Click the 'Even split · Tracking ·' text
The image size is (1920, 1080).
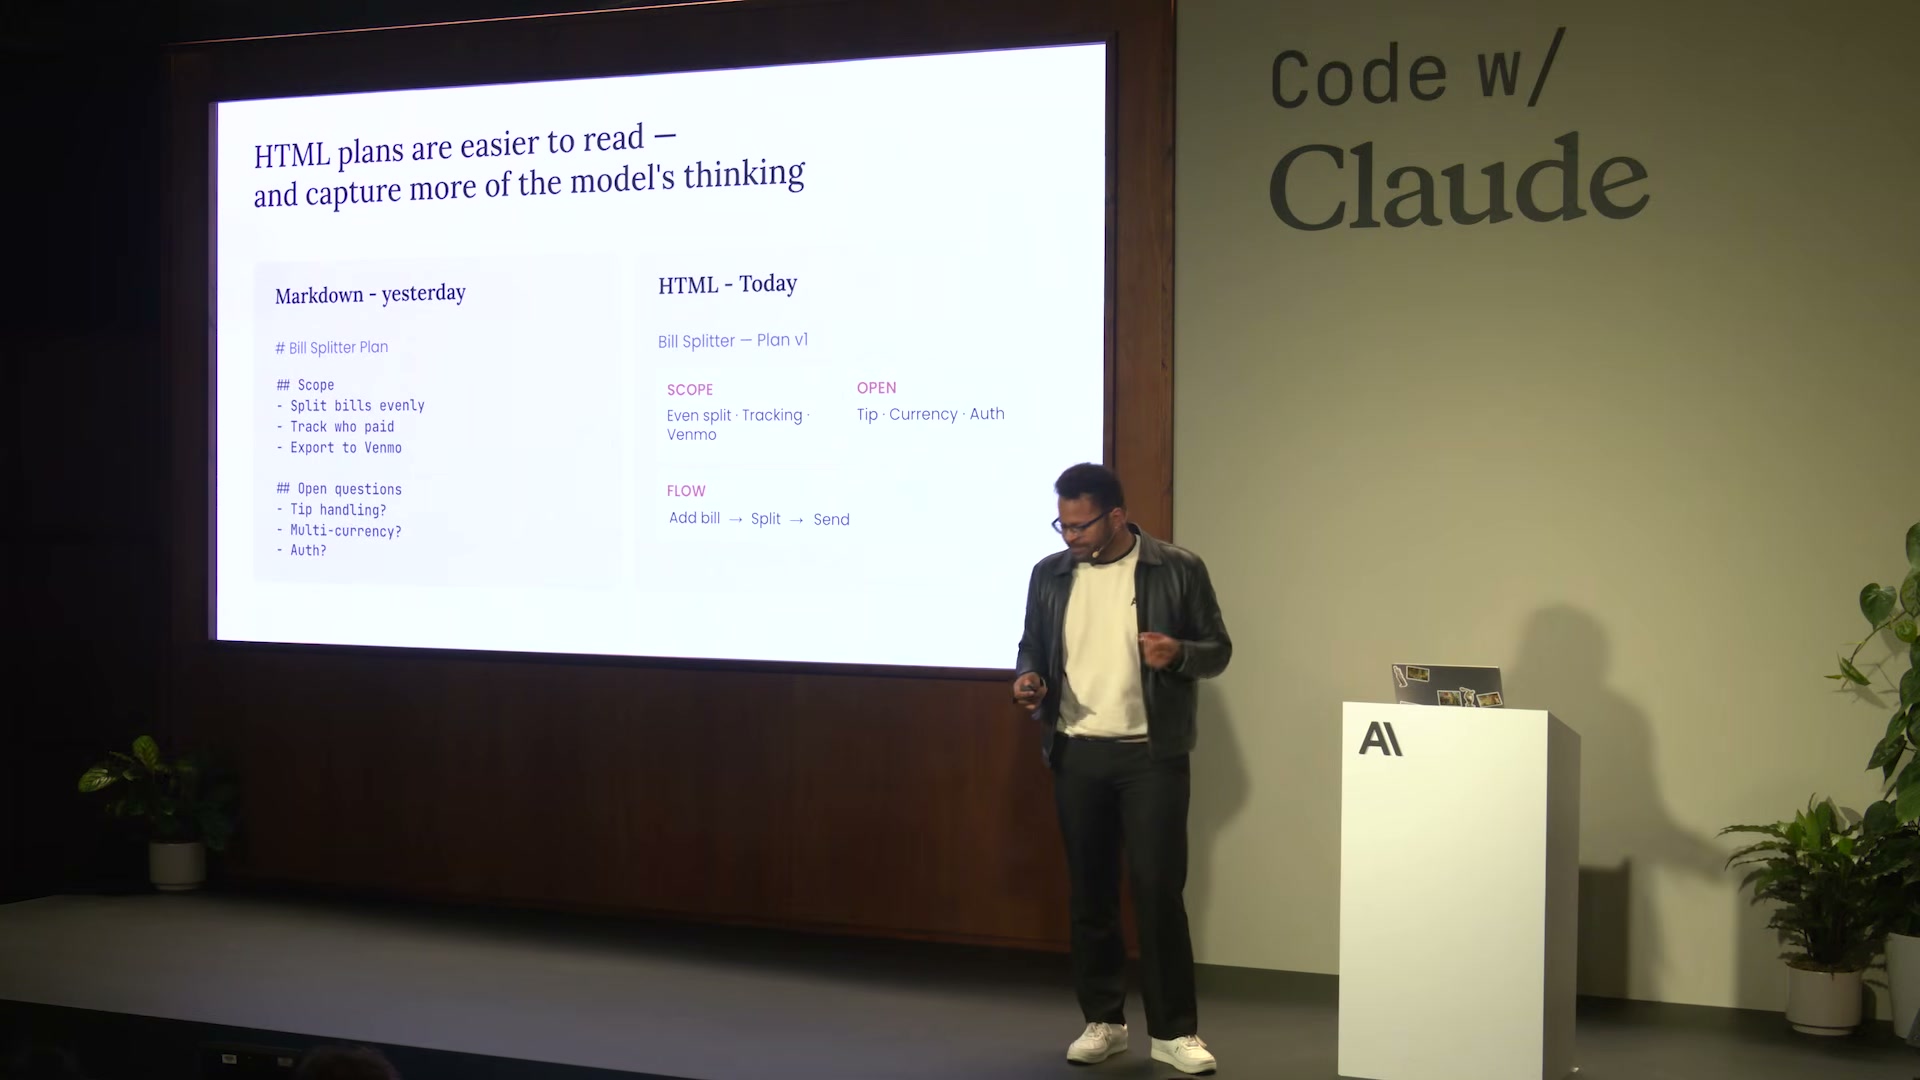[738, 415]
